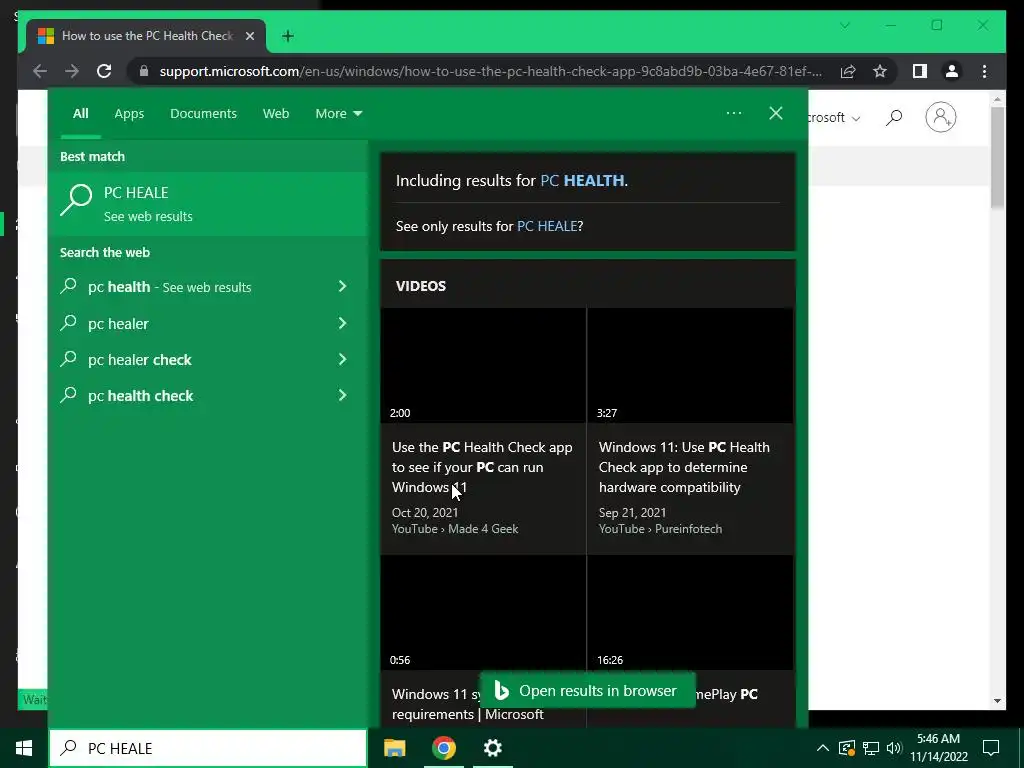This screenshot has height=768, width=1024.
Task: Open Chrome profile avatar button
Action: [952, 71]
